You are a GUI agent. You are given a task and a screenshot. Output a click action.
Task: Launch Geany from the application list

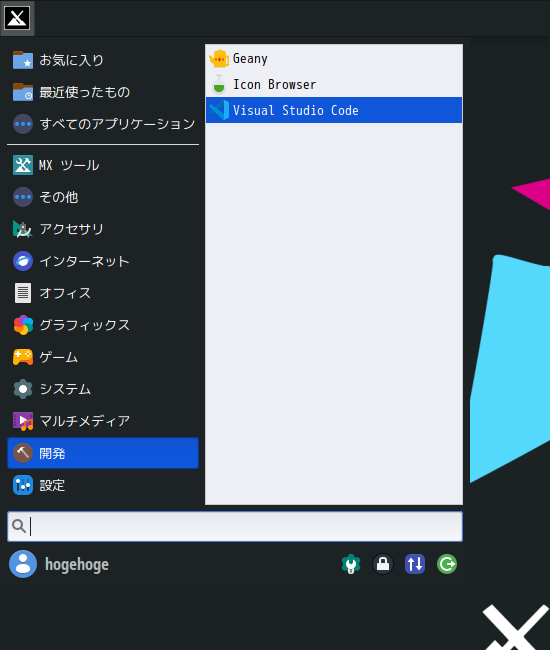334,59
